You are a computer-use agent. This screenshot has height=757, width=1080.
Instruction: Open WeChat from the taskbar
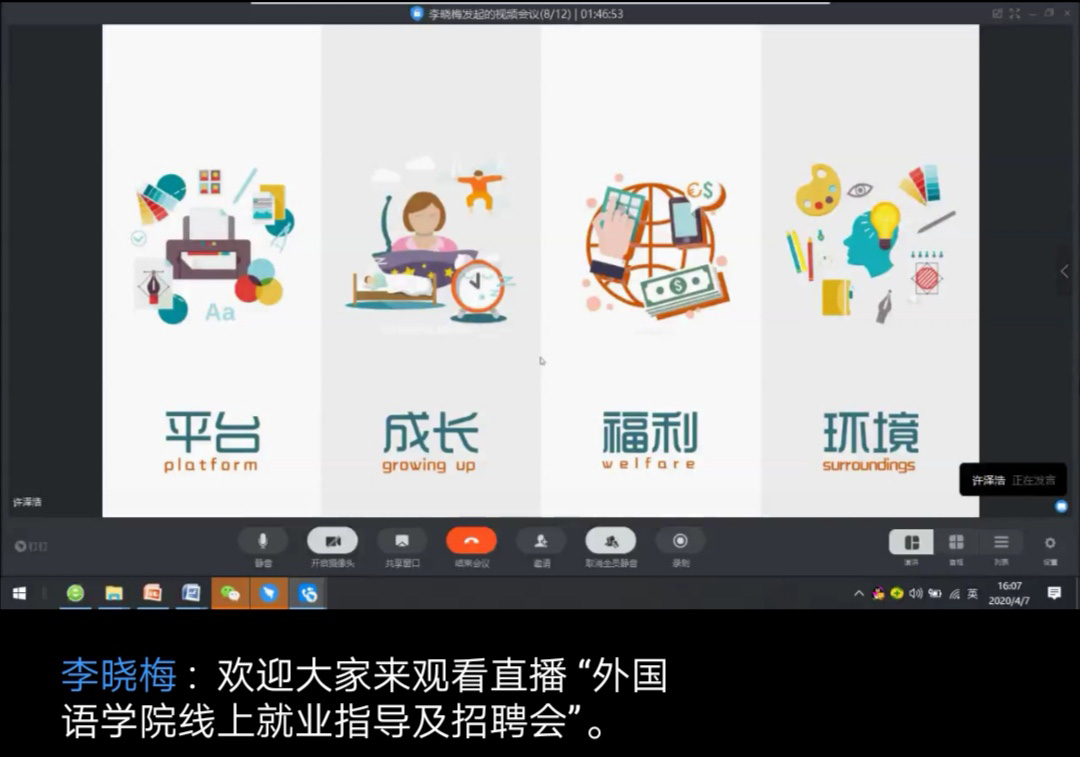230,594
